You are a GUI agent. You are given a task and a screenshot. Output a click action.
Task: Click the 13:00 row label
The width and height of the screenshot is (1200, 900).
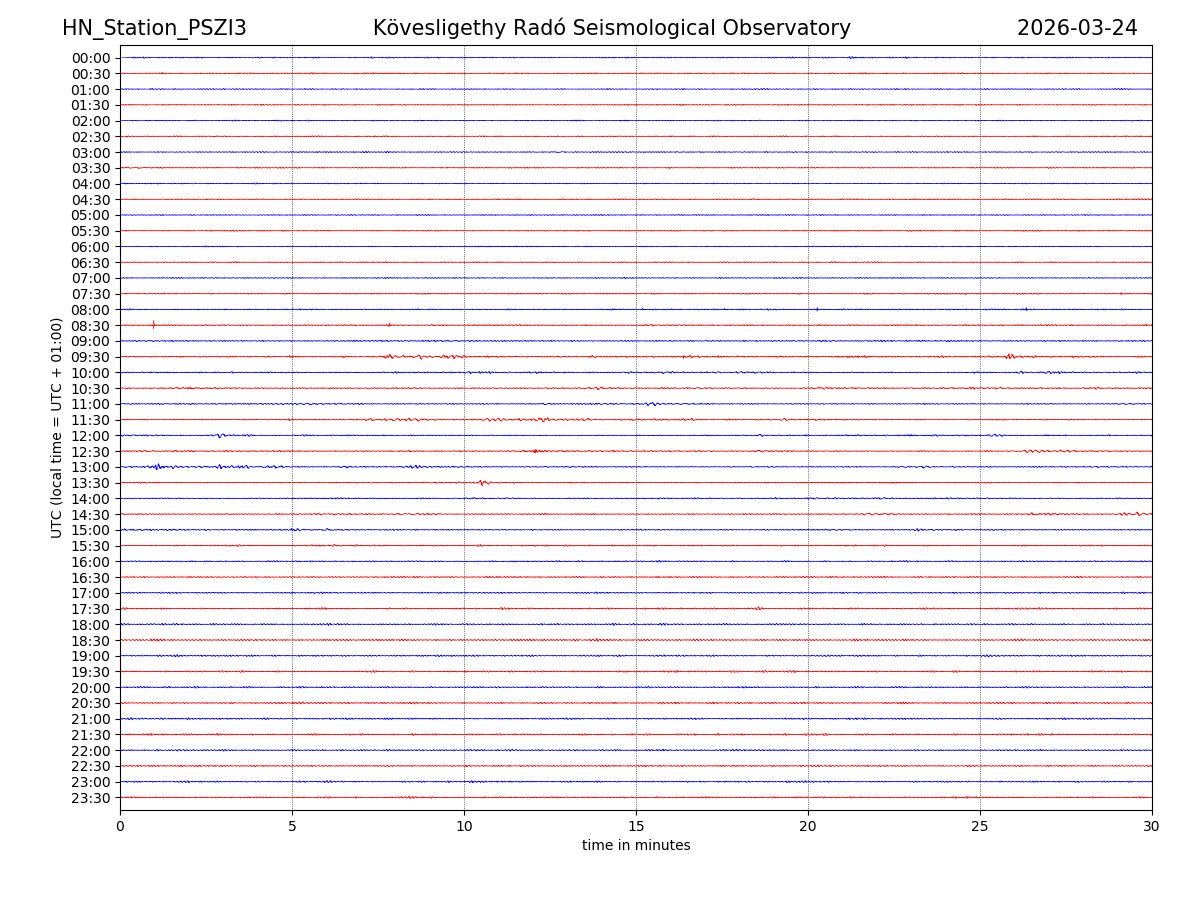click(91, 467)
